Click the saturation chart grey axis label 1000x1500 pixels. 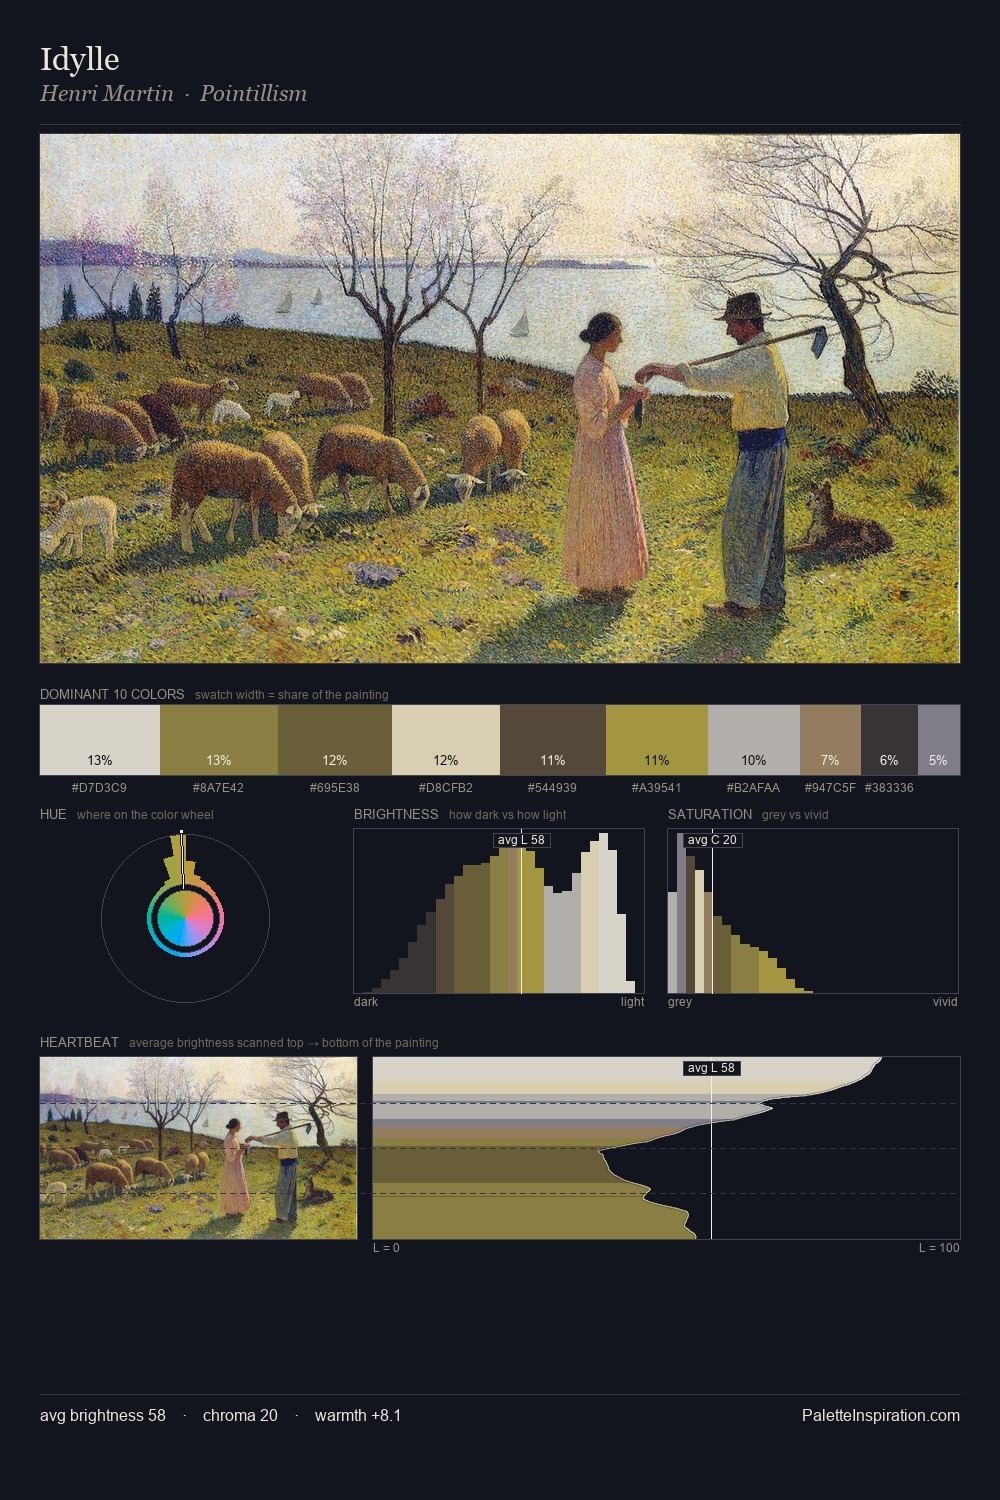click(x=680, y=1002)
